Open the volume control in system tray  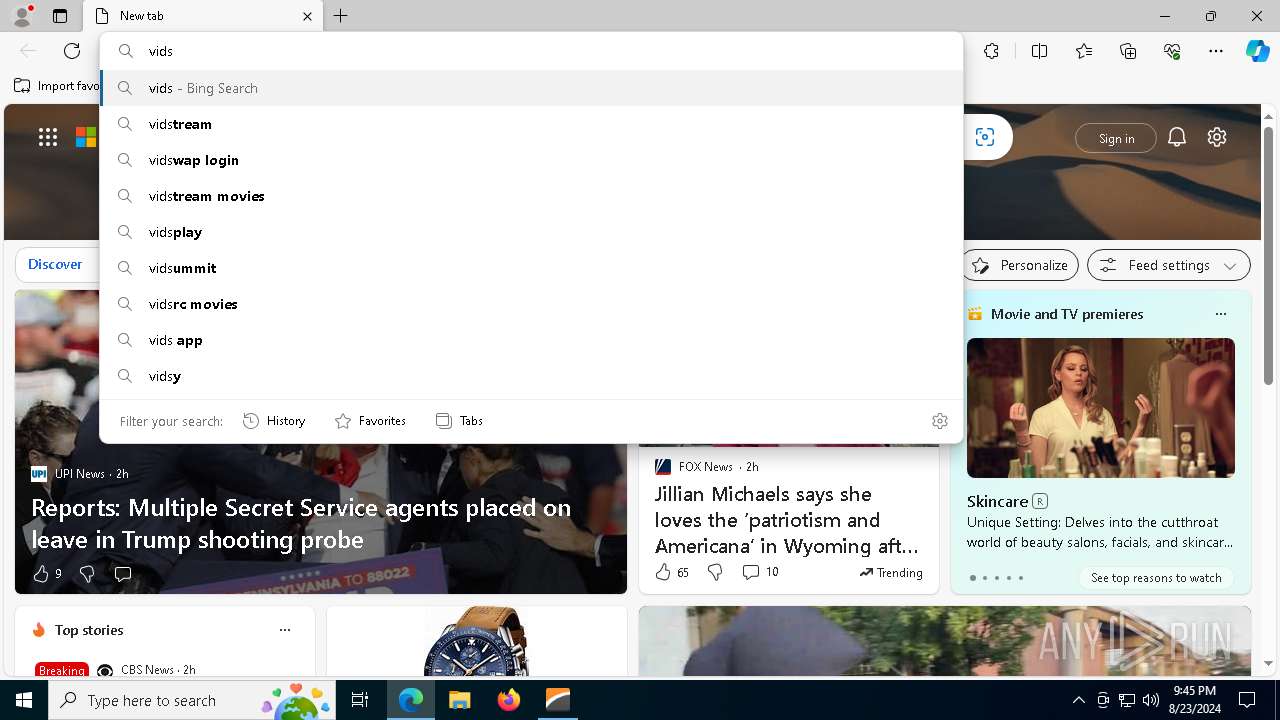1150,700
